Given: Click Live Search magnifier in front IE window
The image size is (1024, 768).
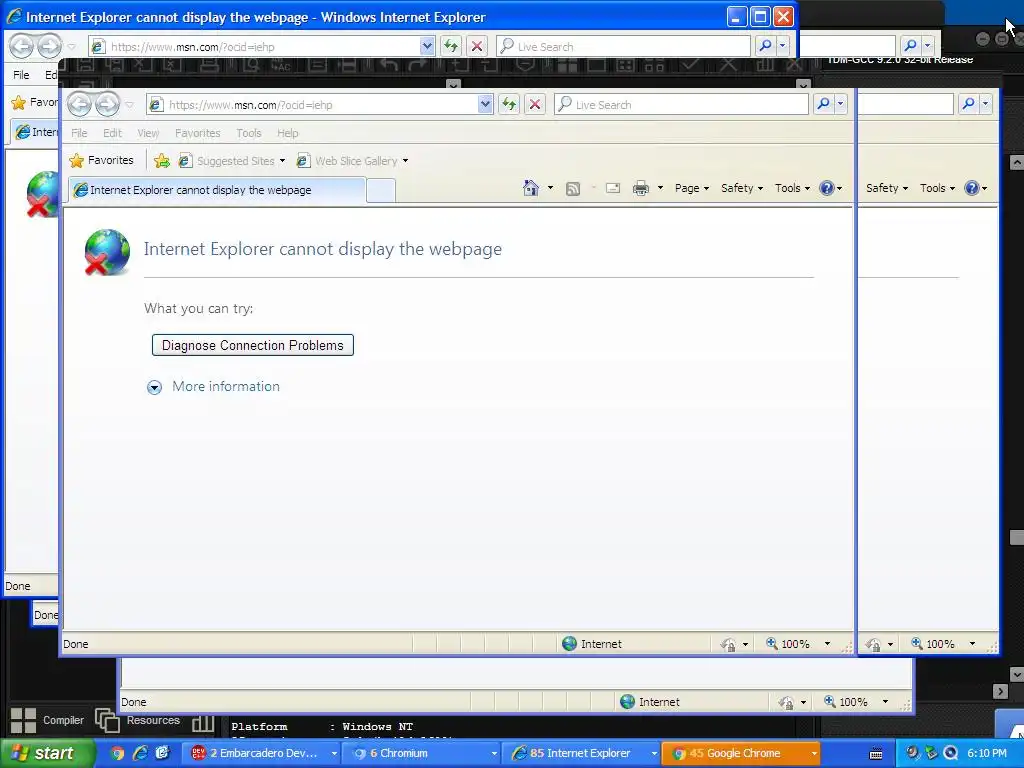Looking at the screenshot, I should click(x=824, y=104).
